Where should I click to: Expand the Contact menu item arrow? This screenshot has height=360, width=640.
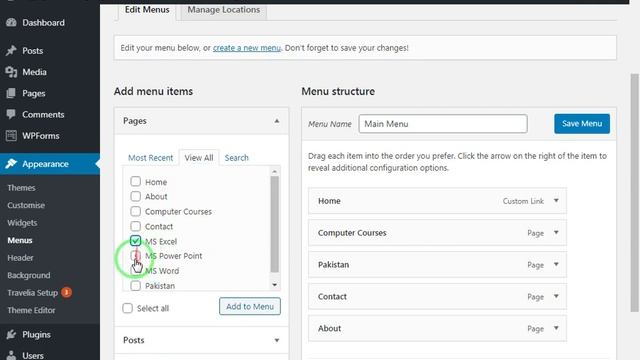[x=556, y=296]
